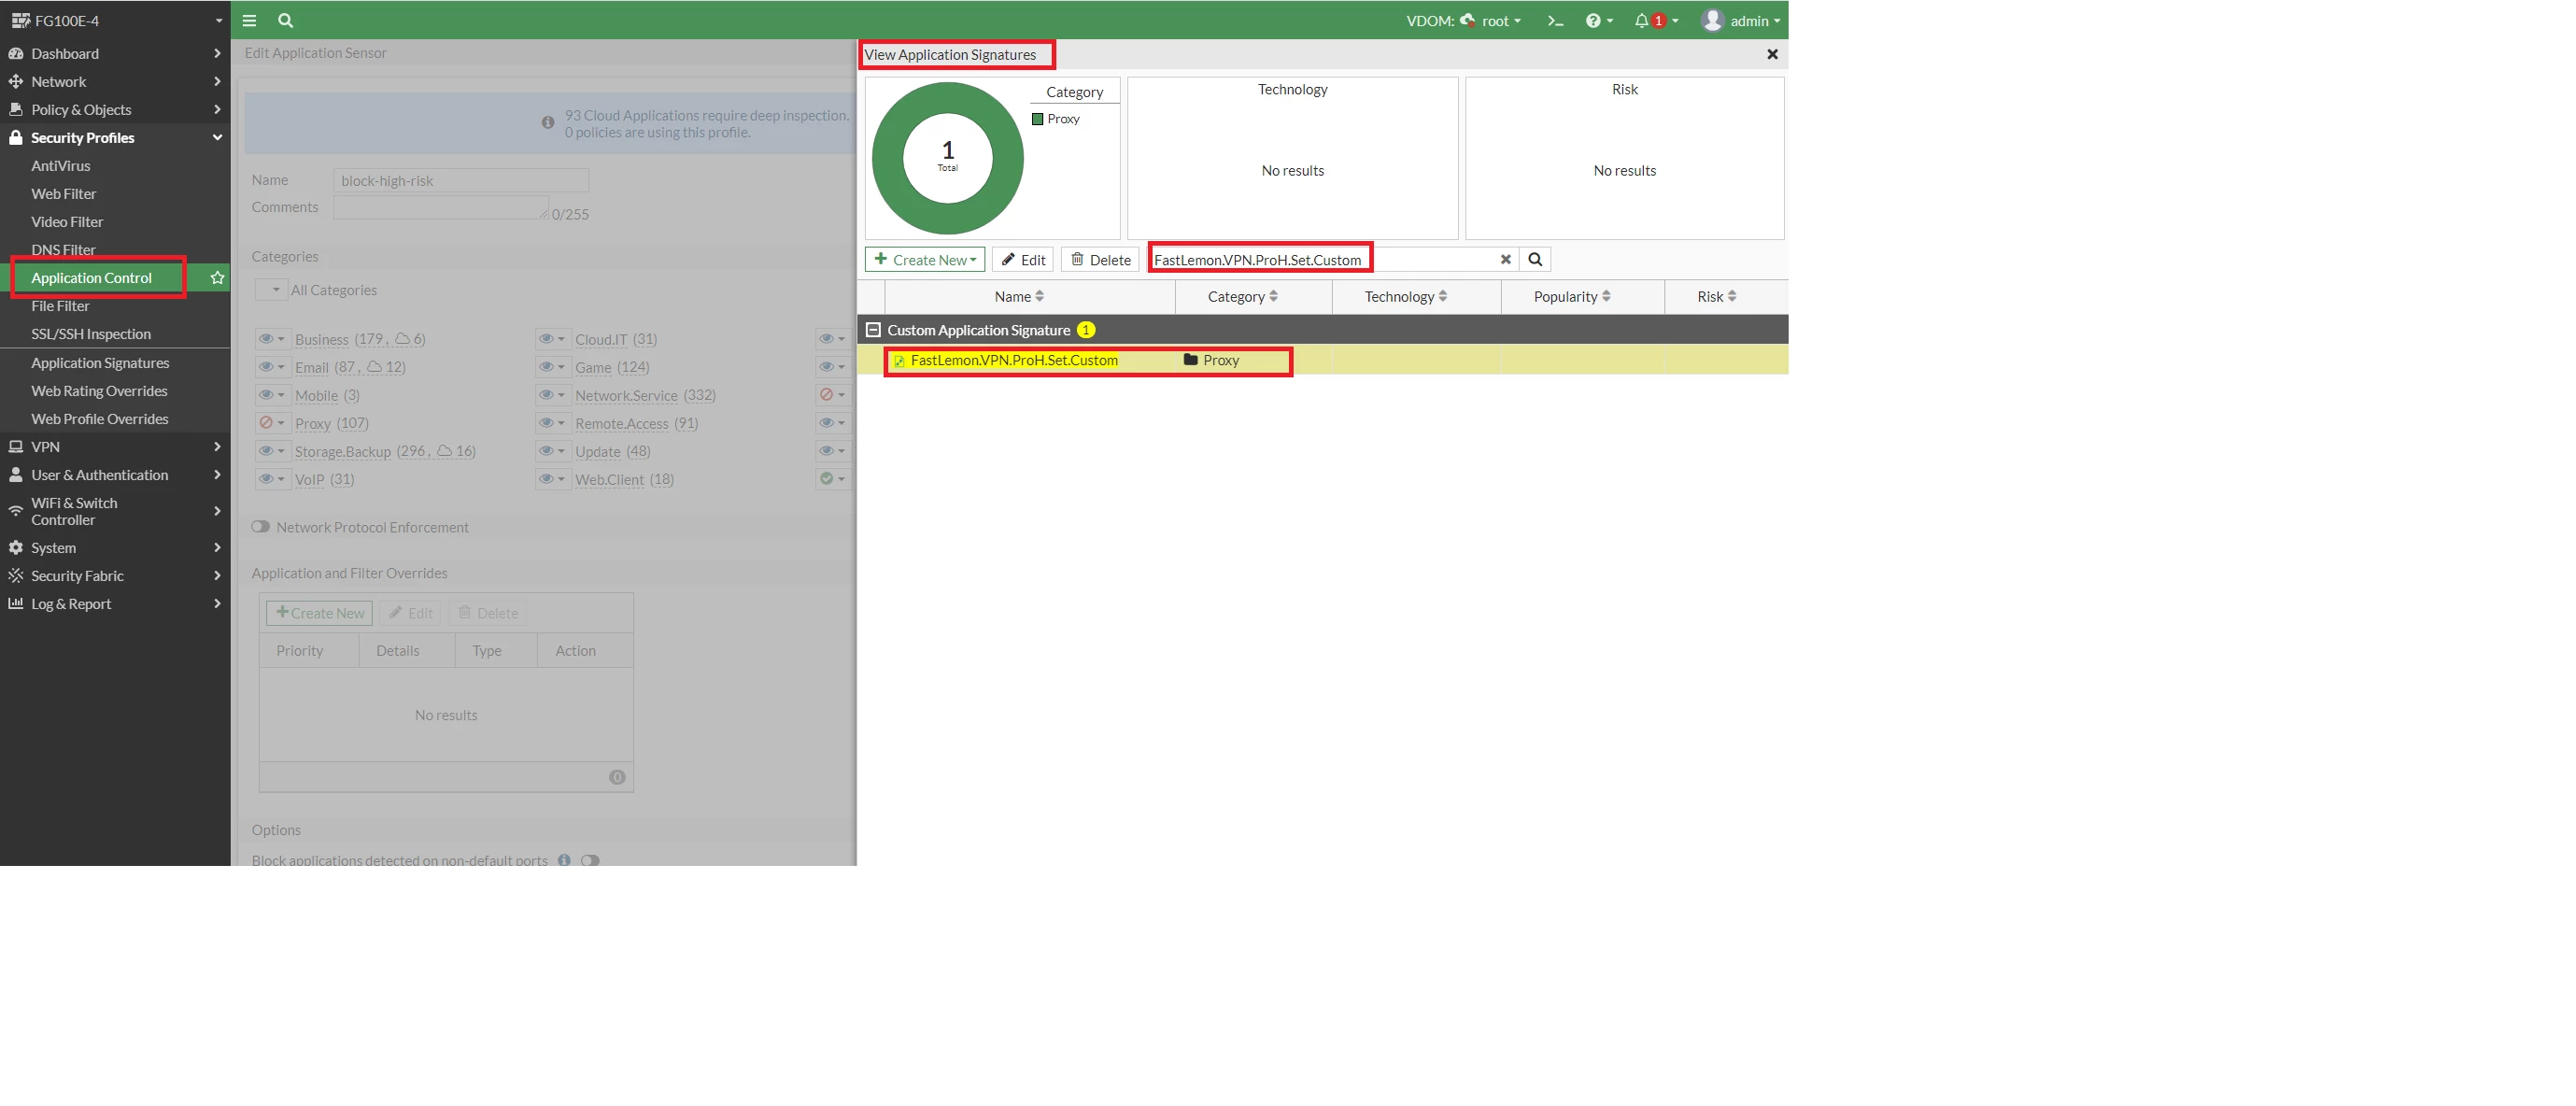Screen dimensions: 2576x1106
Task: Click the info icon in deep inspection notice
Action: point(548,123)
